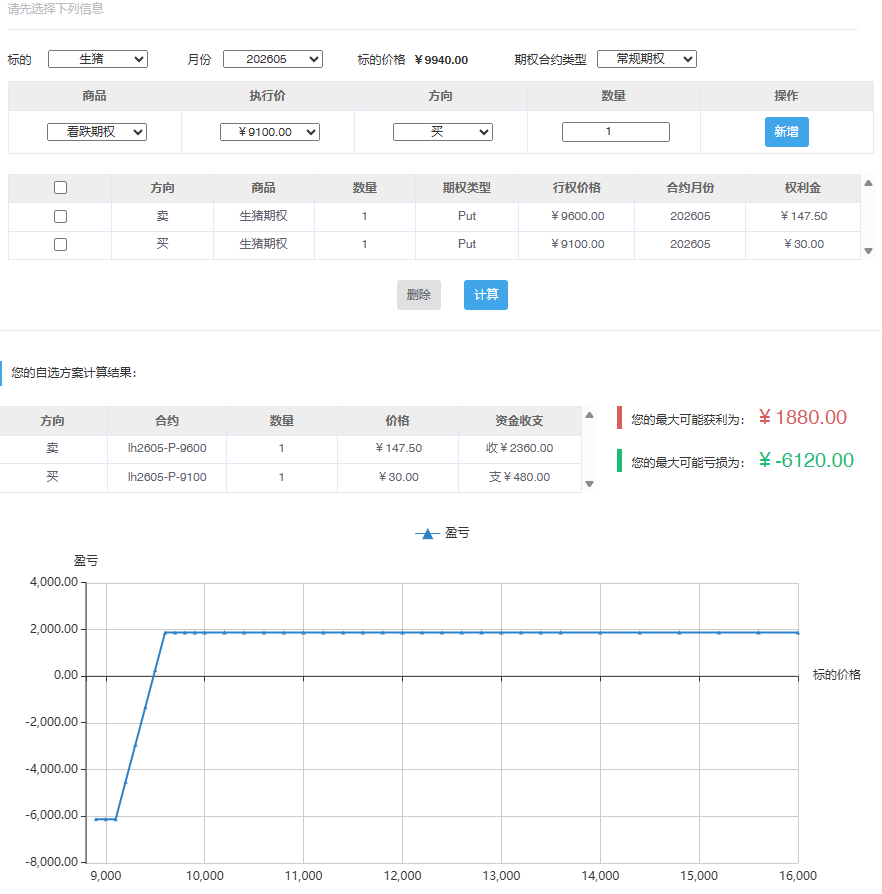This screenshot has height=894, width=882.
Task: Click the lh2605-P-9600 contract cell
Action: pos(167,448)
